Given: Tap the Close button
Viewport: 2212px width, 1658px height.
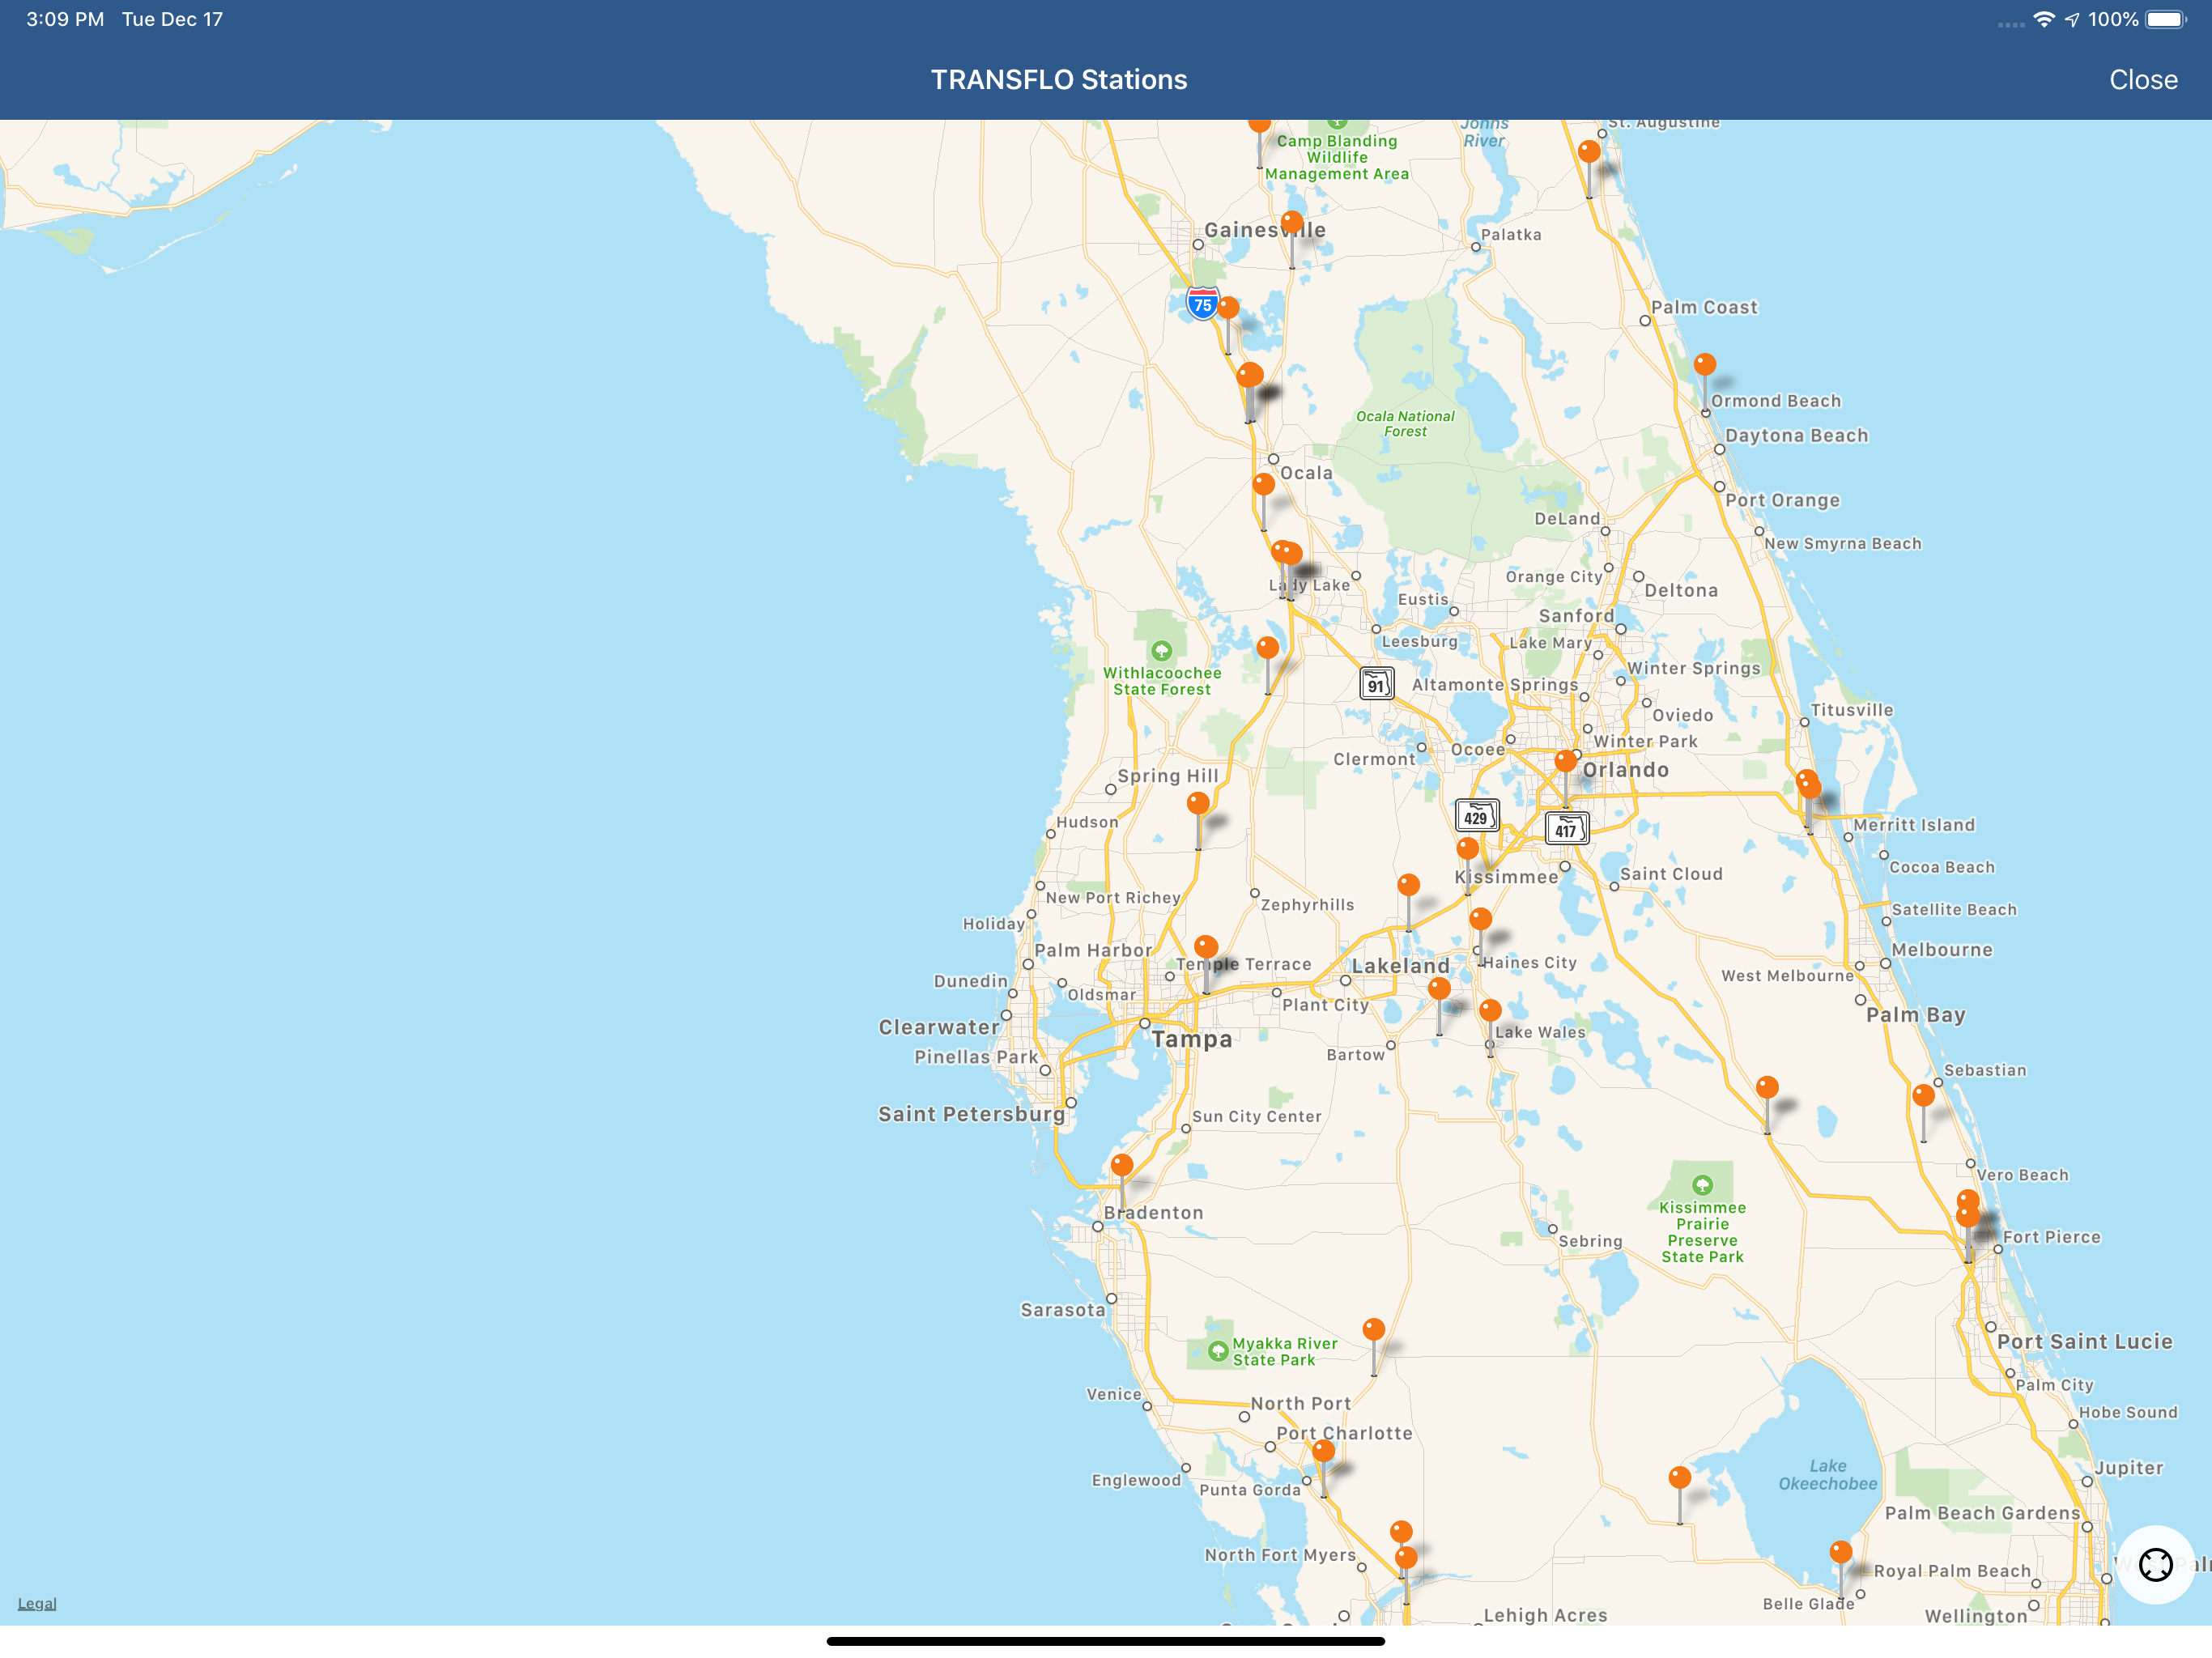Looking at the screenshot, I should click(2142, 80).
